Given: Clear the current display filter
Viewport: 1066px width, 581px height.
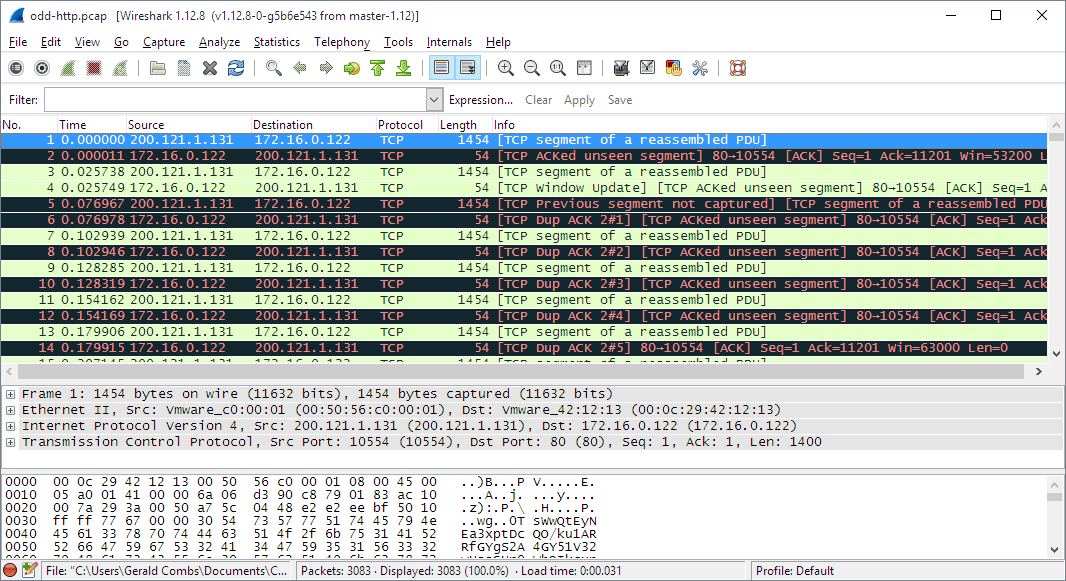Looking at the screenshot, I should click(538, 99).
